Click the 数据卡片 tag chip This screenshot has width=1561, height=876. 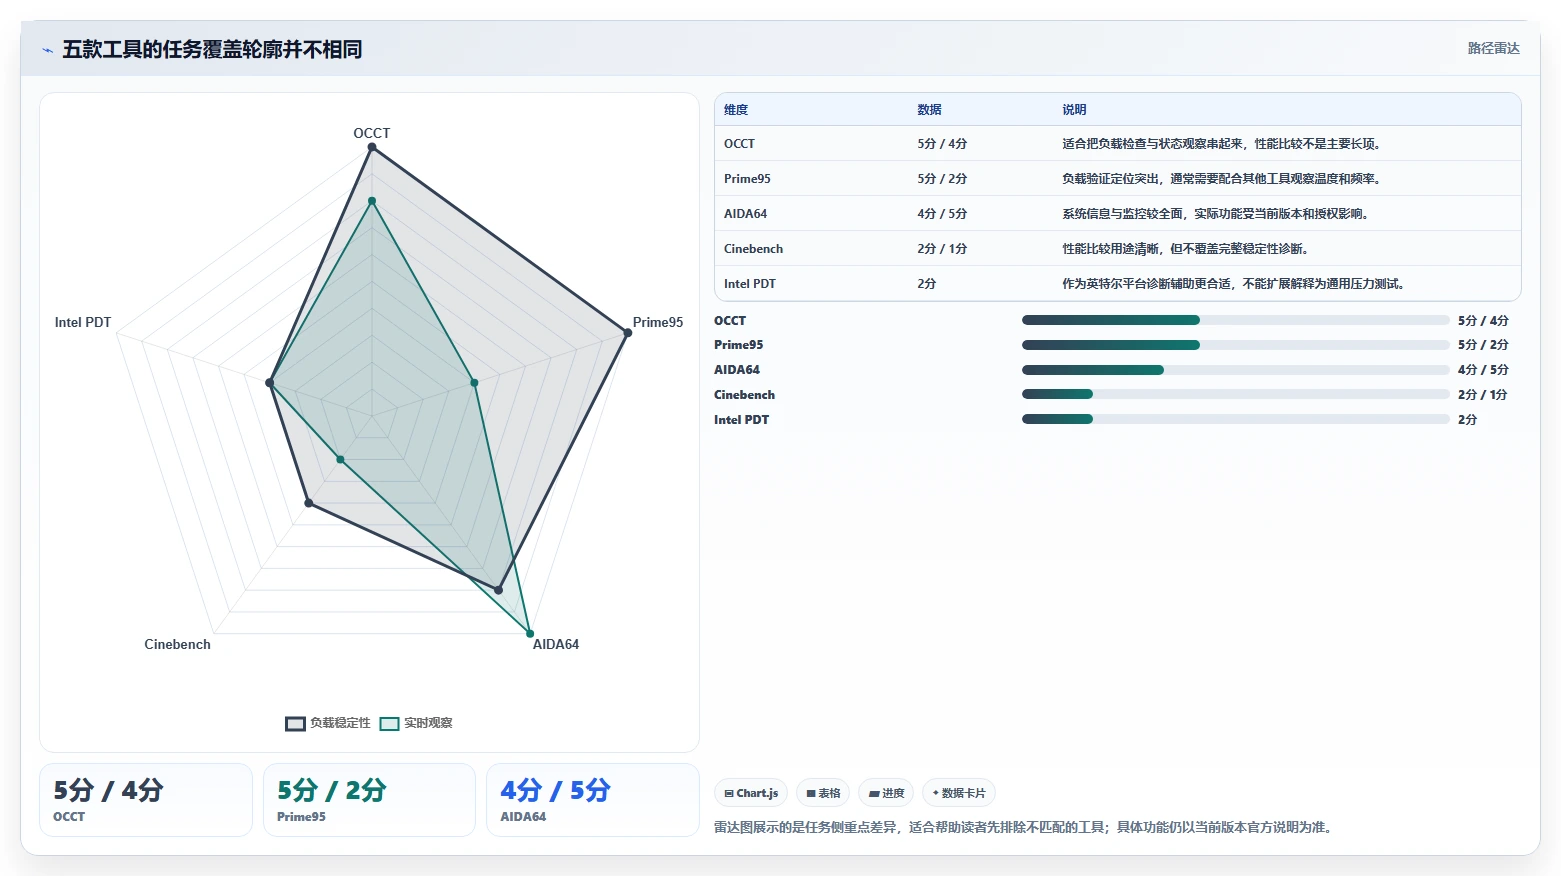pyautogui.click(x=959, y=793)
